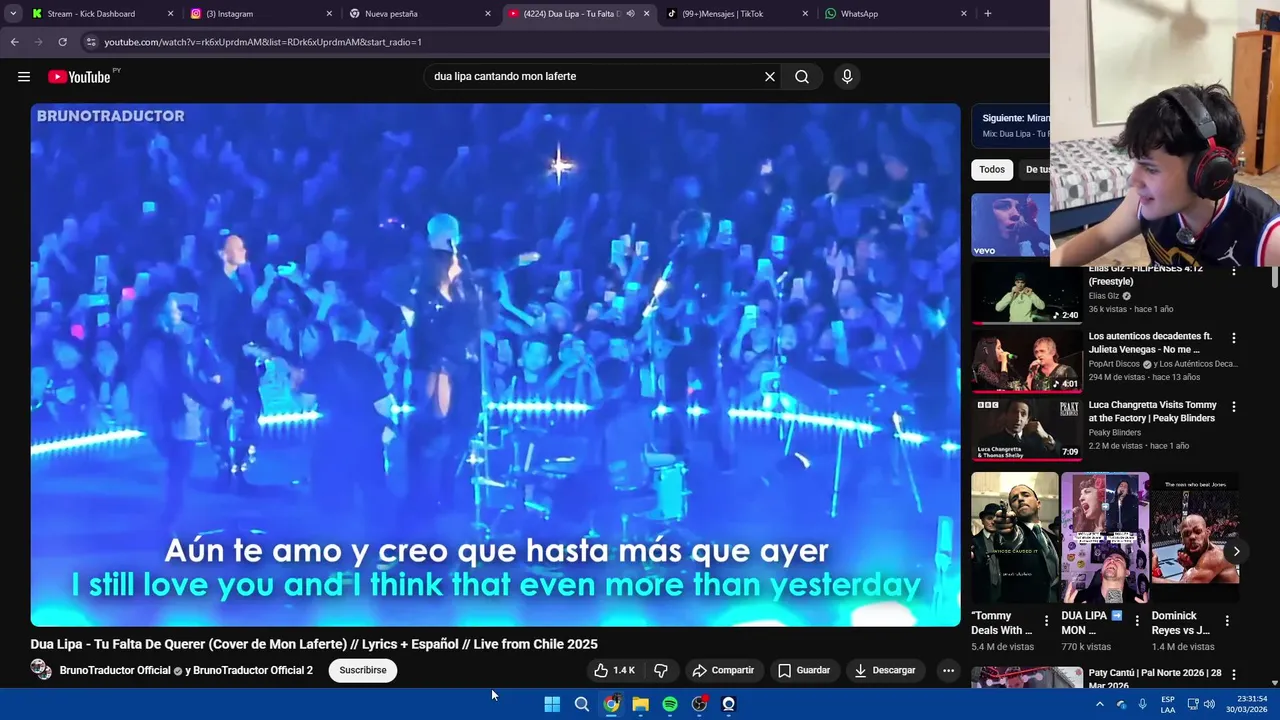Open Windows taskbar search
This screenshot has height=720, width=1280.
(581, 704)
